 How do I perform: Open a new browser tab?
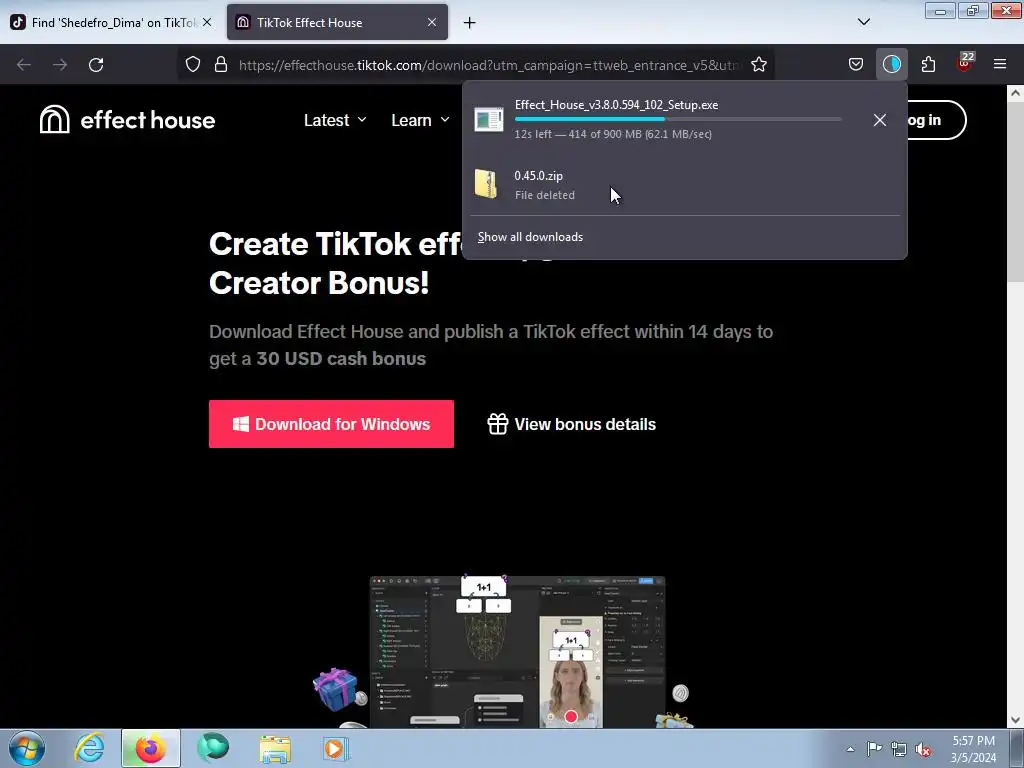coord(470,23)
